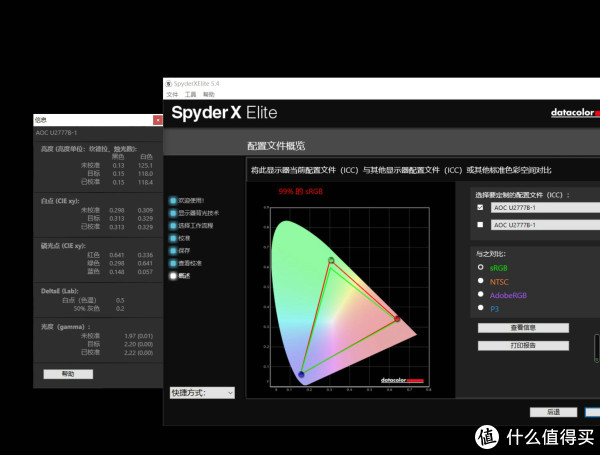Go to the 显示器背光技术 step label
This screenshot has height=455, width=600.
199,213
